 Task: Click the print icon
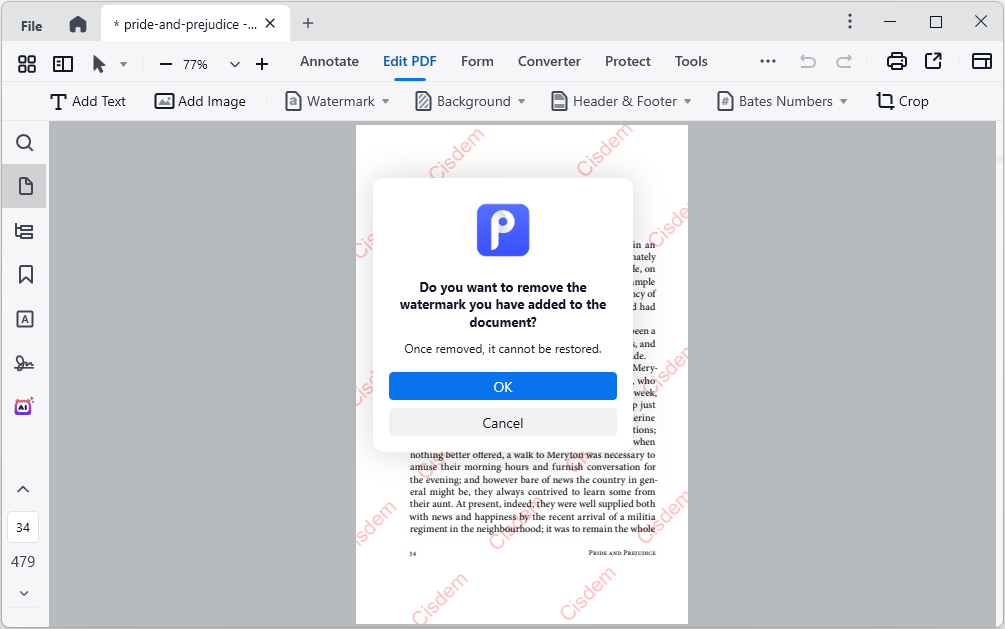[897, 62]
